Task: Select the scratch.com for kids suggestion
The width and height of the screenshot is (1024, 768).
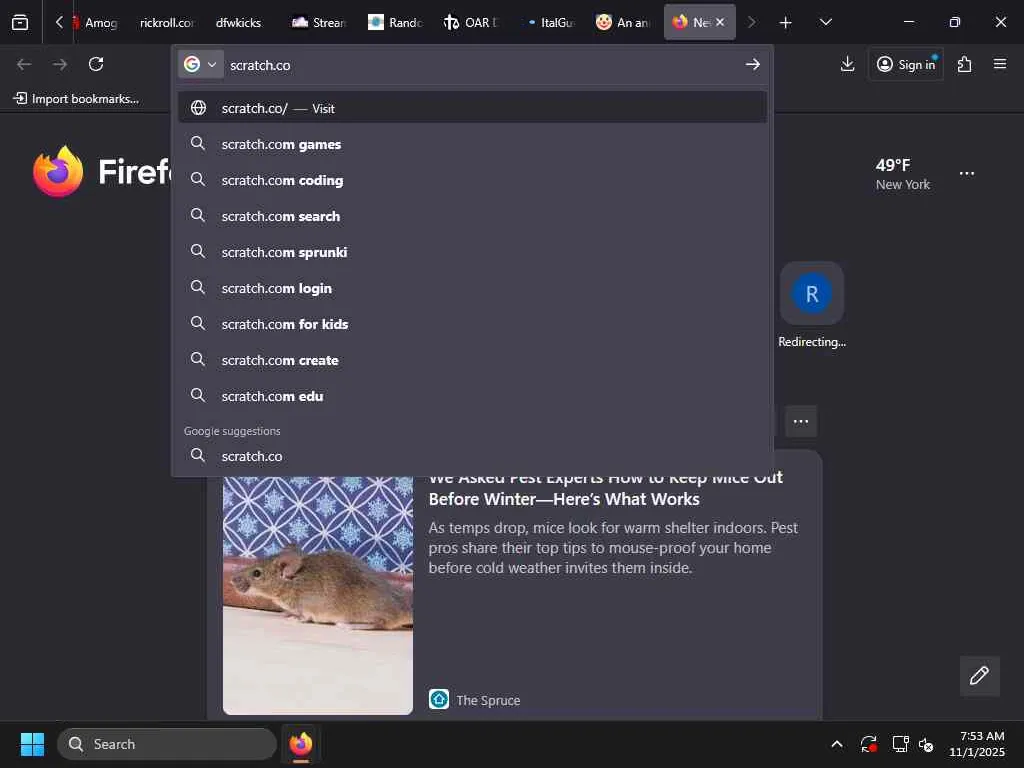Action: coord(472,324)
